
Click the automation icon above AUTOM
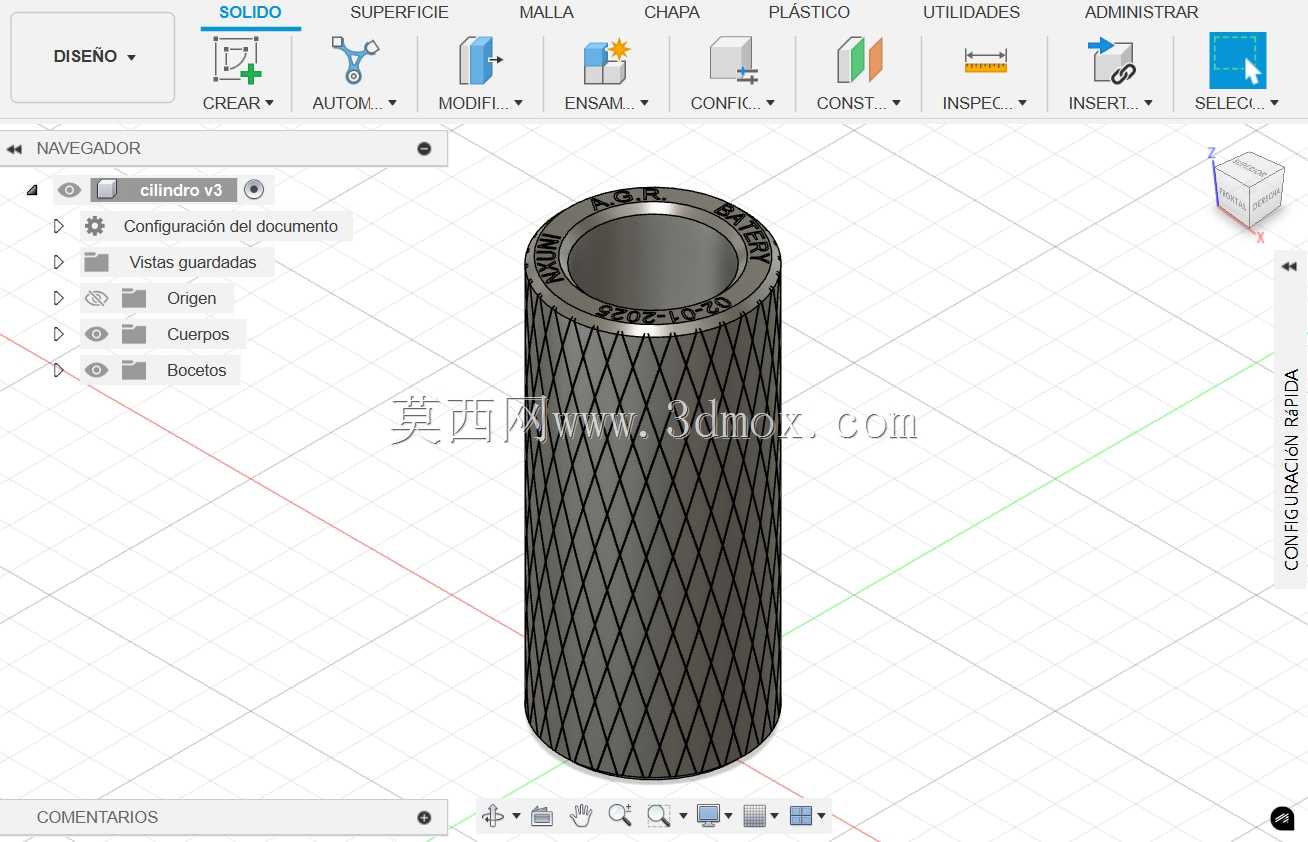[x=354, y=60]
